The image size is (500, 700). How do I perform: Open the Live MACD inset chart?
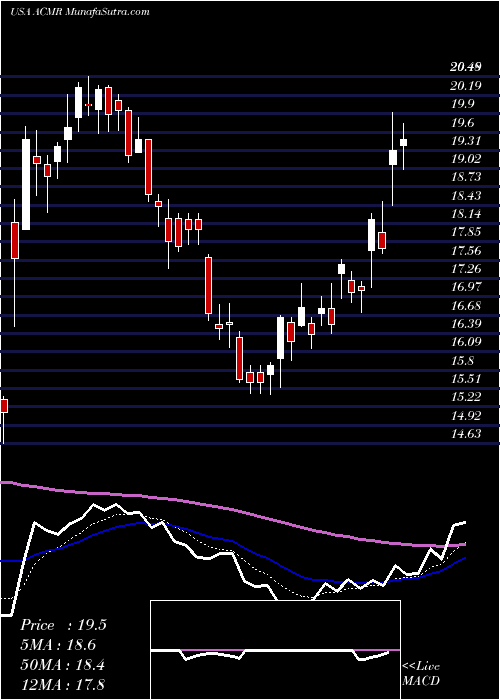pos(275,650)
